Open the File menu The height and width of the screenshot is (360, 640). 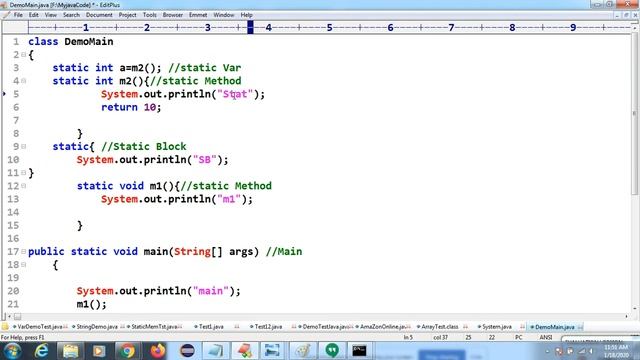click(18, 15)
